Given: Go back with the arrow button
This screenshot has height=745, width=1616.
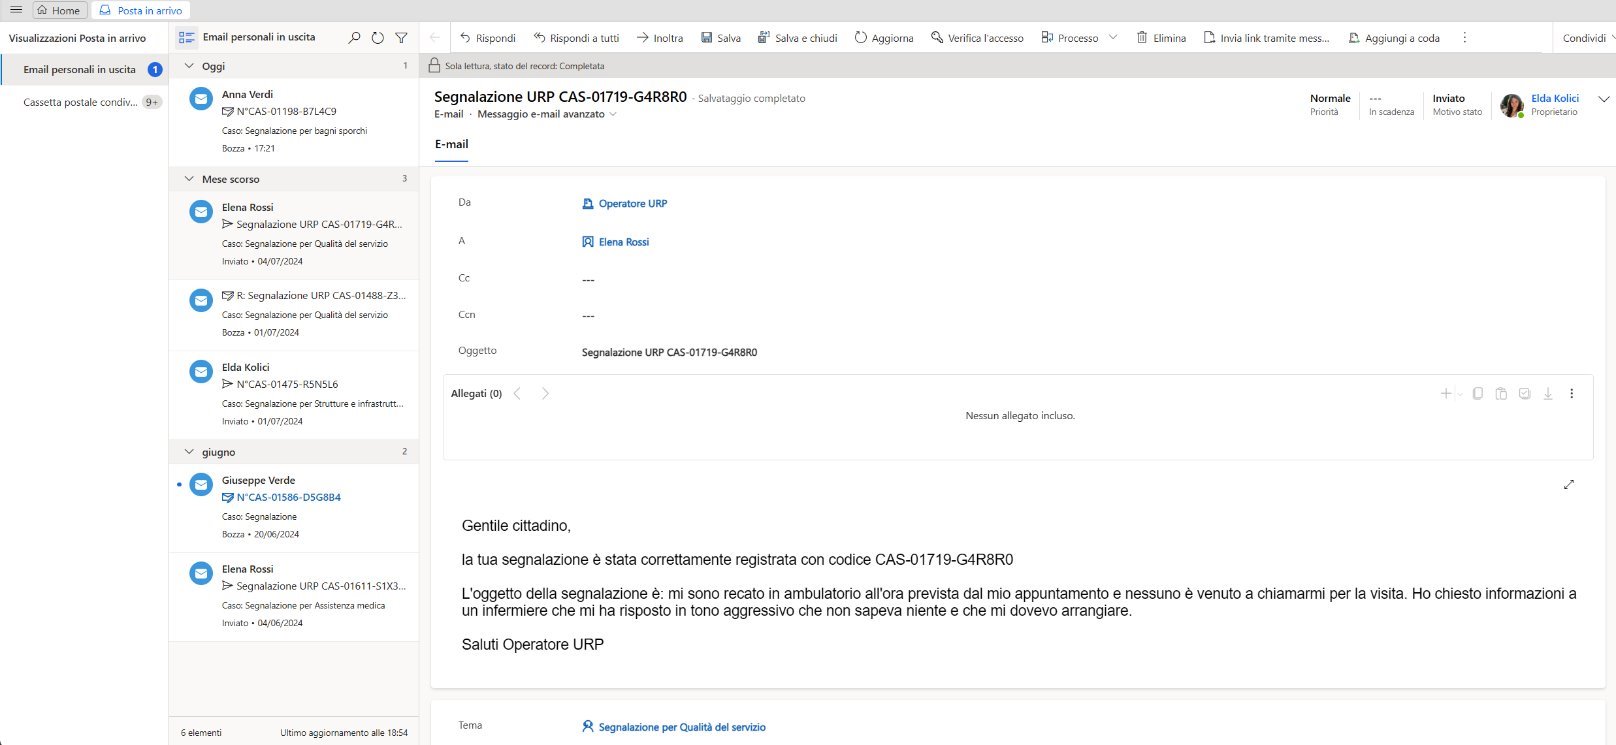Looking at the screenshot, I should 434,38.
